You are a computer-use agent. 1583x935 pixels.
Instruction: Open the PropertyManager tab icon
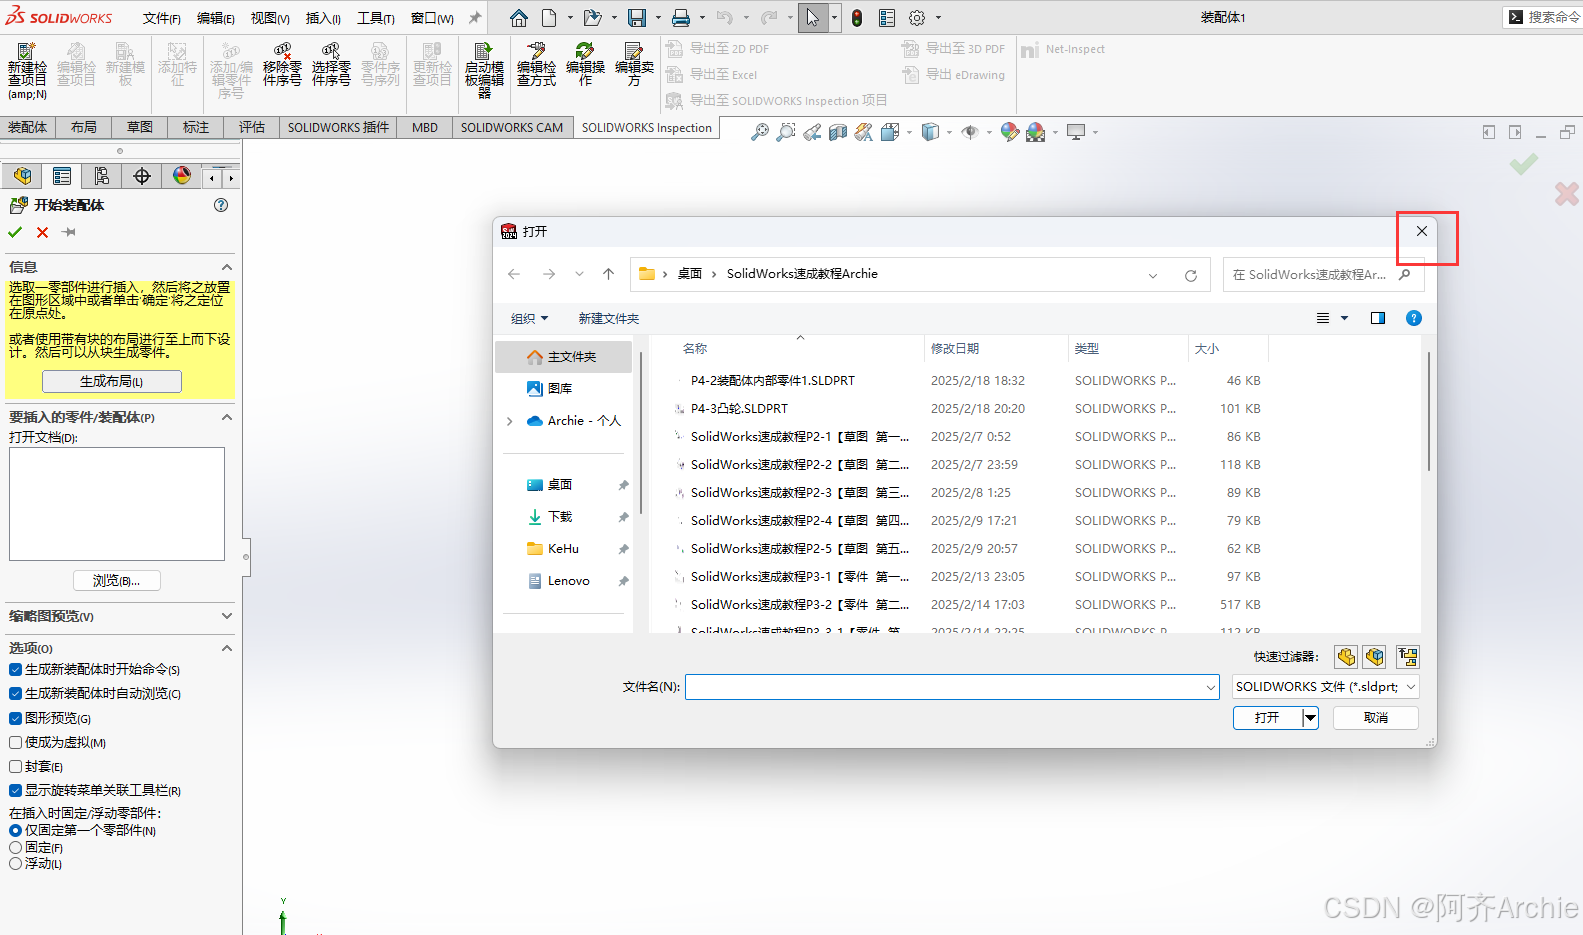pos(62,176)
